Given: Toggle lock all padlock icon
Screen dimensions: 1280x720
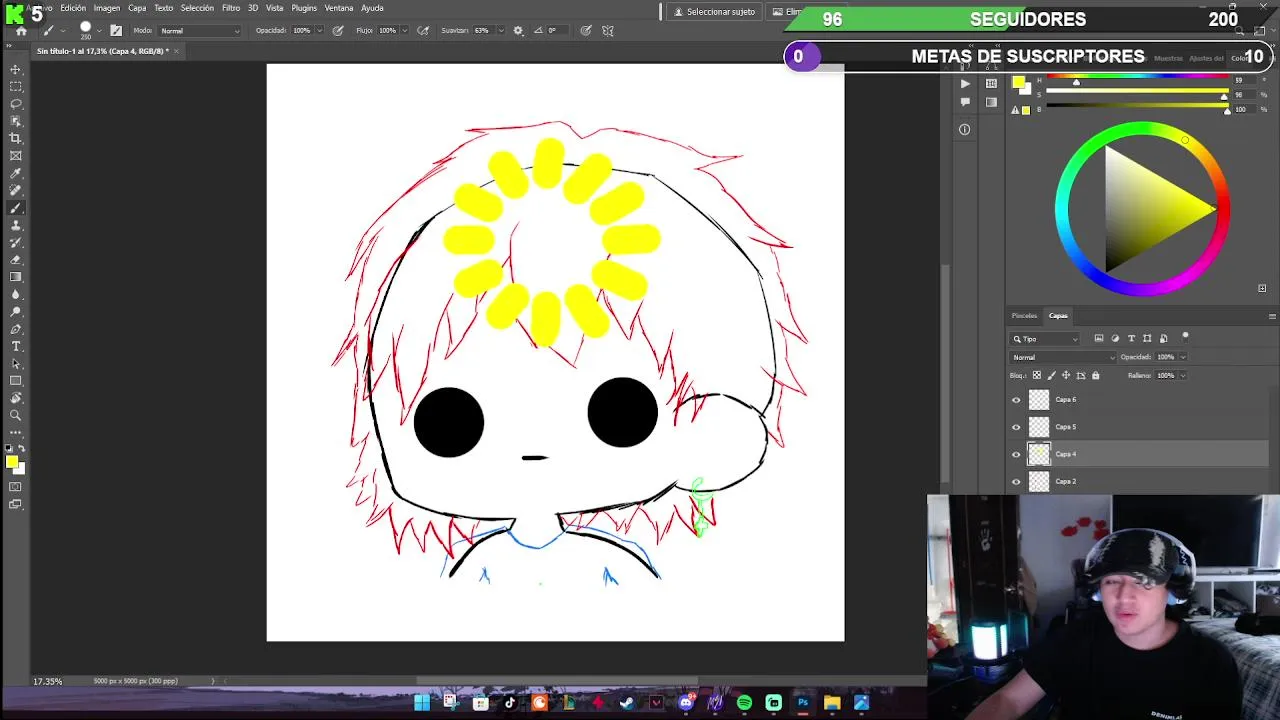Looking at the screenshot, I should (x=1095, y=375).
